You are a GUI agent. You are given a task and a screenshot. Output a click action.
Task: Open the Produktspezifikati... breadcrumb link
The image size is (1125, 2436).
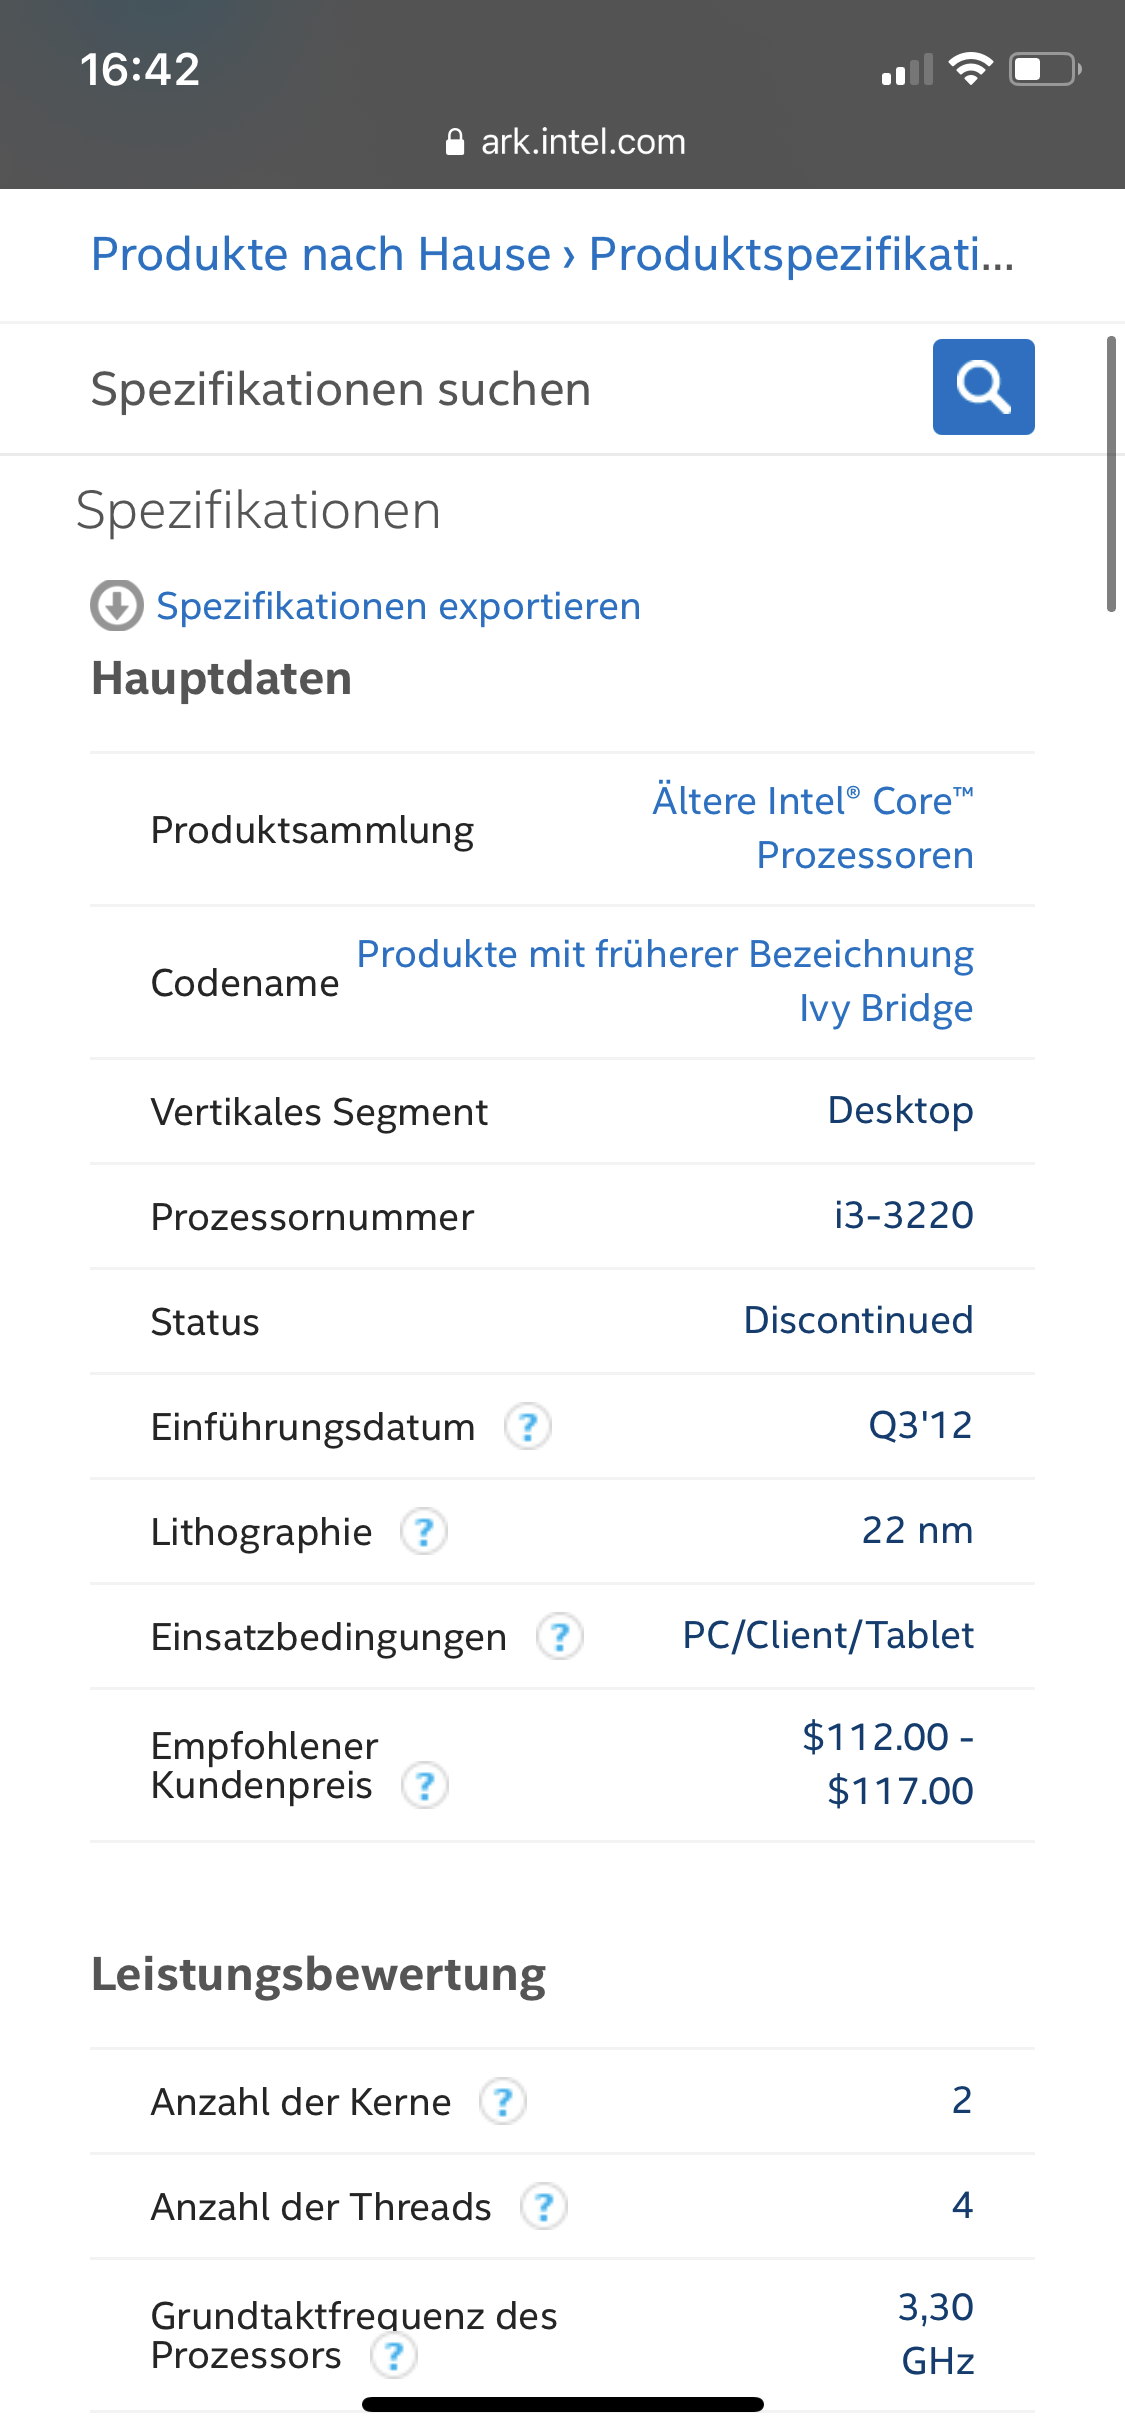tap(801, 254)
